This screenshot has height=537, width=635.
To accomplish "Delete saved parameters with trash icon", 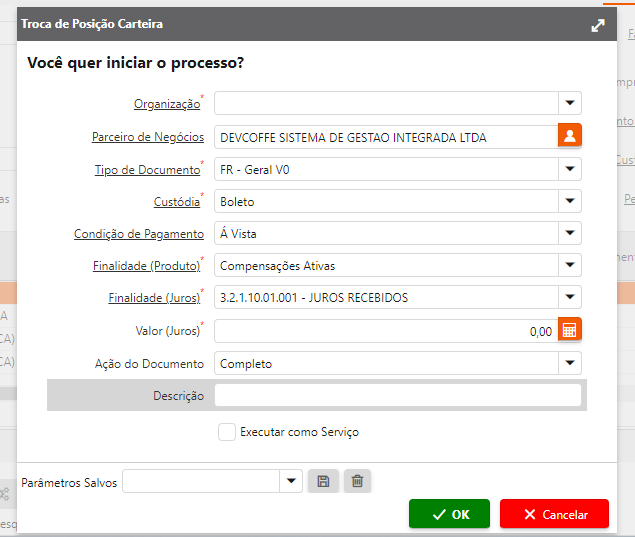I will pyautogui.click(x=357, y=482).
